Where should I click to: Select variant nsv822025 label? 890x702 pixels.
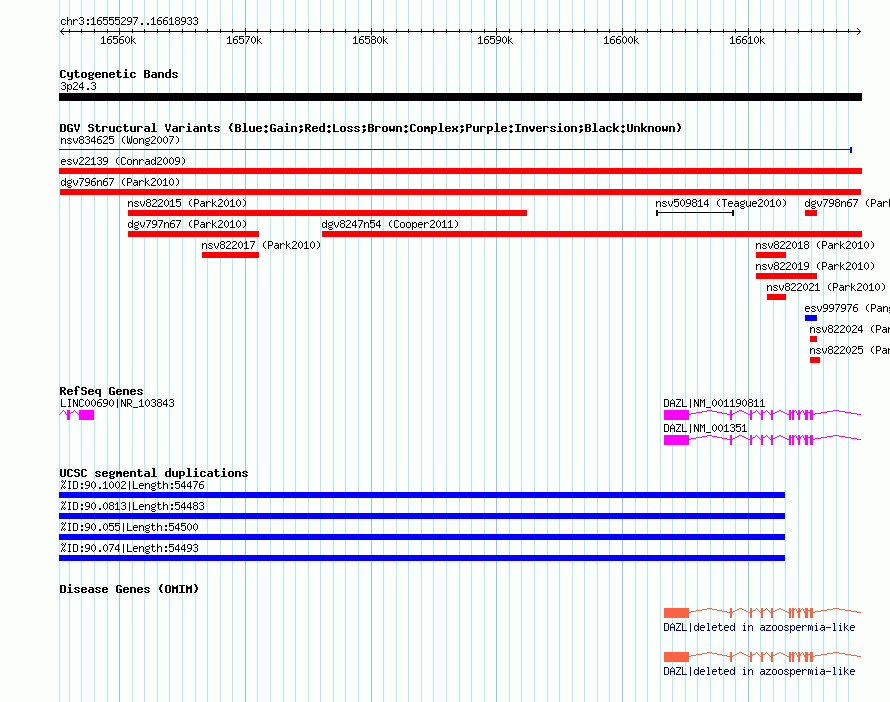[849, 350]
